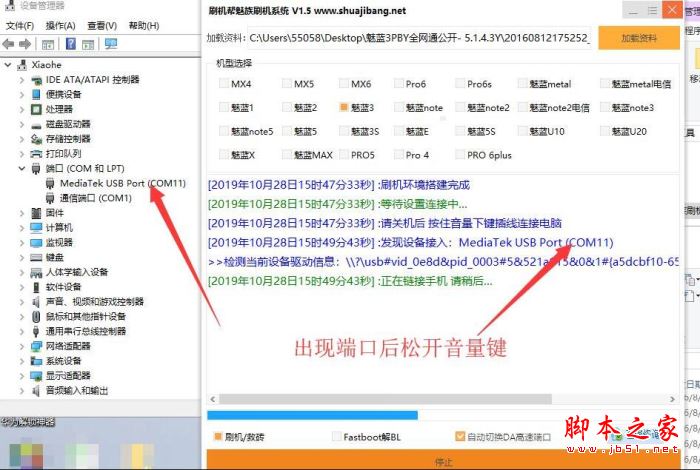
Task: Click the flashing tool's hamburger menu icon
Action: pos(652,11)
